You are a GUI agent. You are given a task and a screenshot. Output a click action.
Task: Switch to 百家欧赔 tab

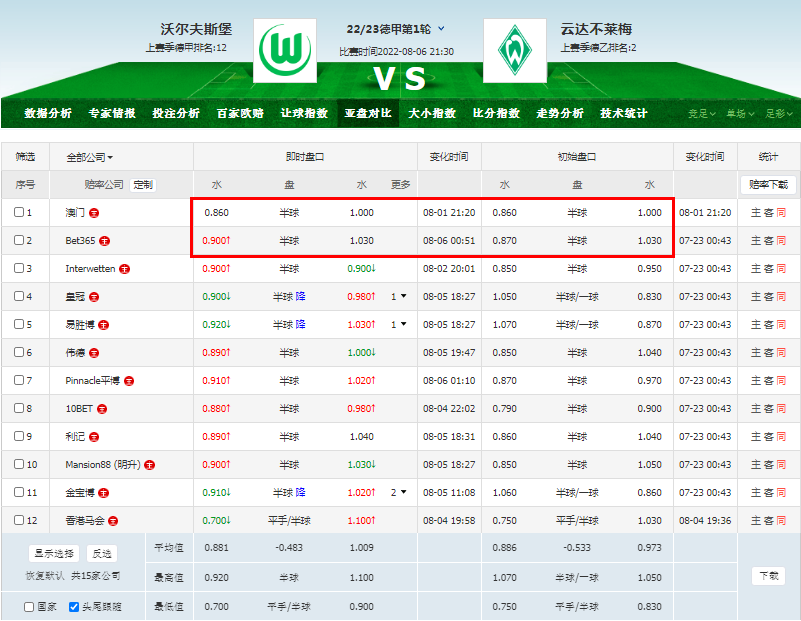click(x=240, y=113)
